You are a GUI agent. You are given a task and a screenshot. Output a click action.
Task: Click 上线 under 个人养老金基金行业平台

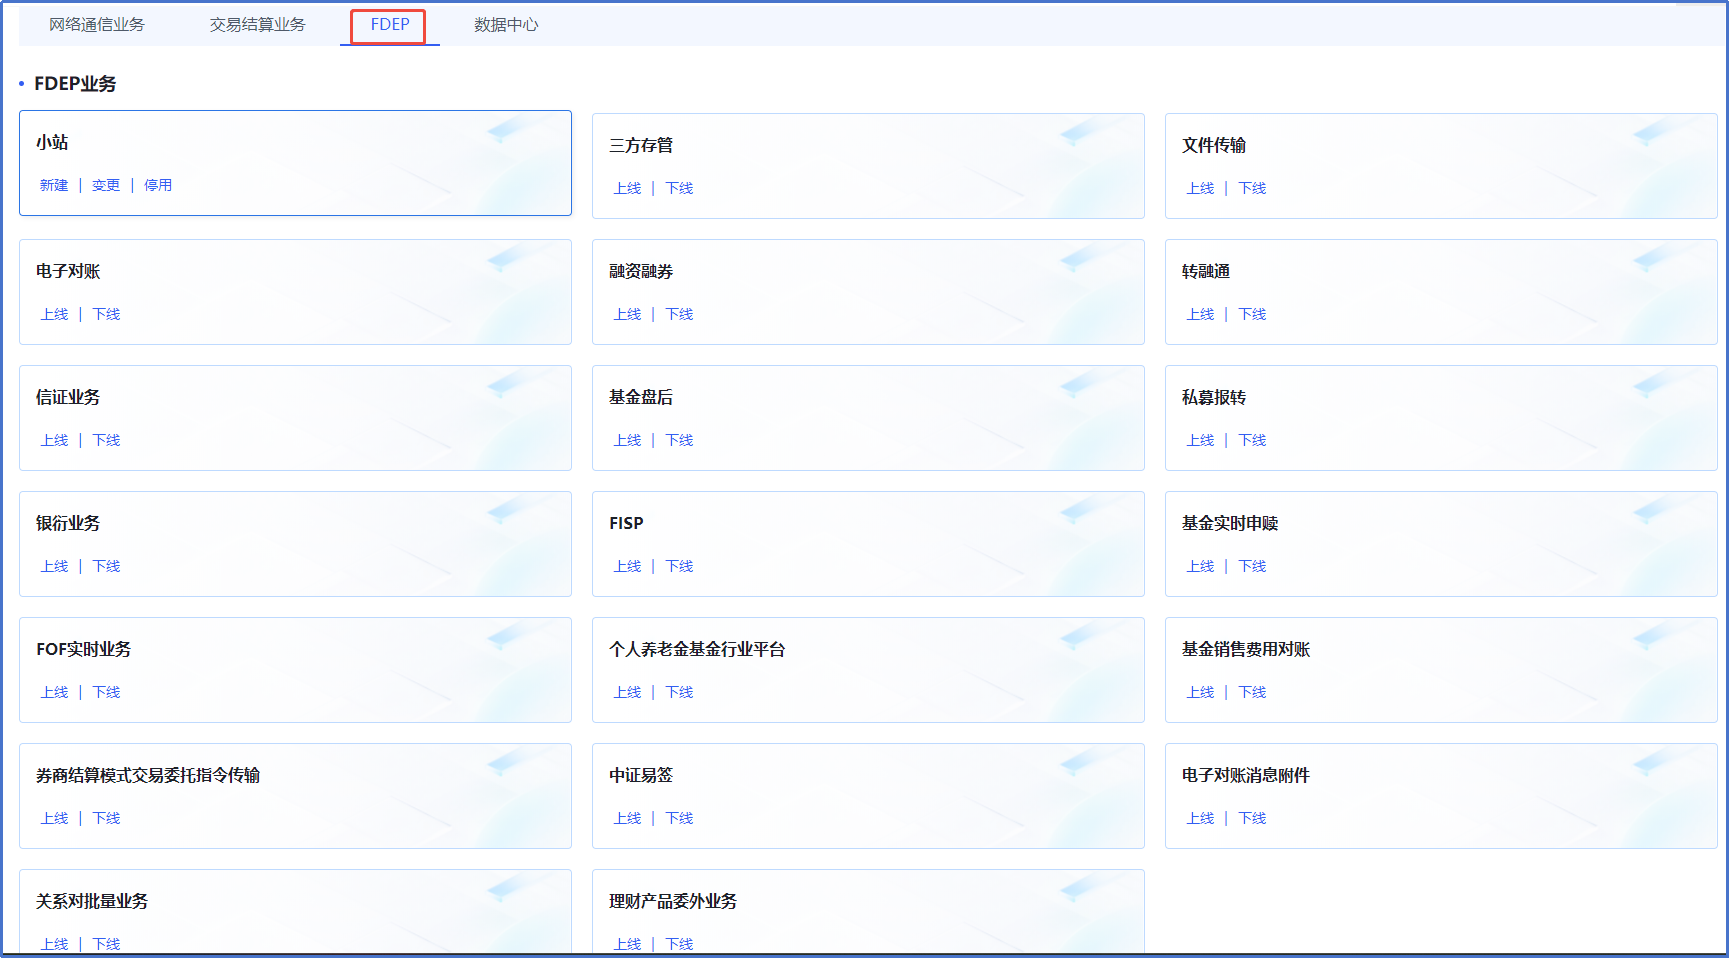(628, 692)
